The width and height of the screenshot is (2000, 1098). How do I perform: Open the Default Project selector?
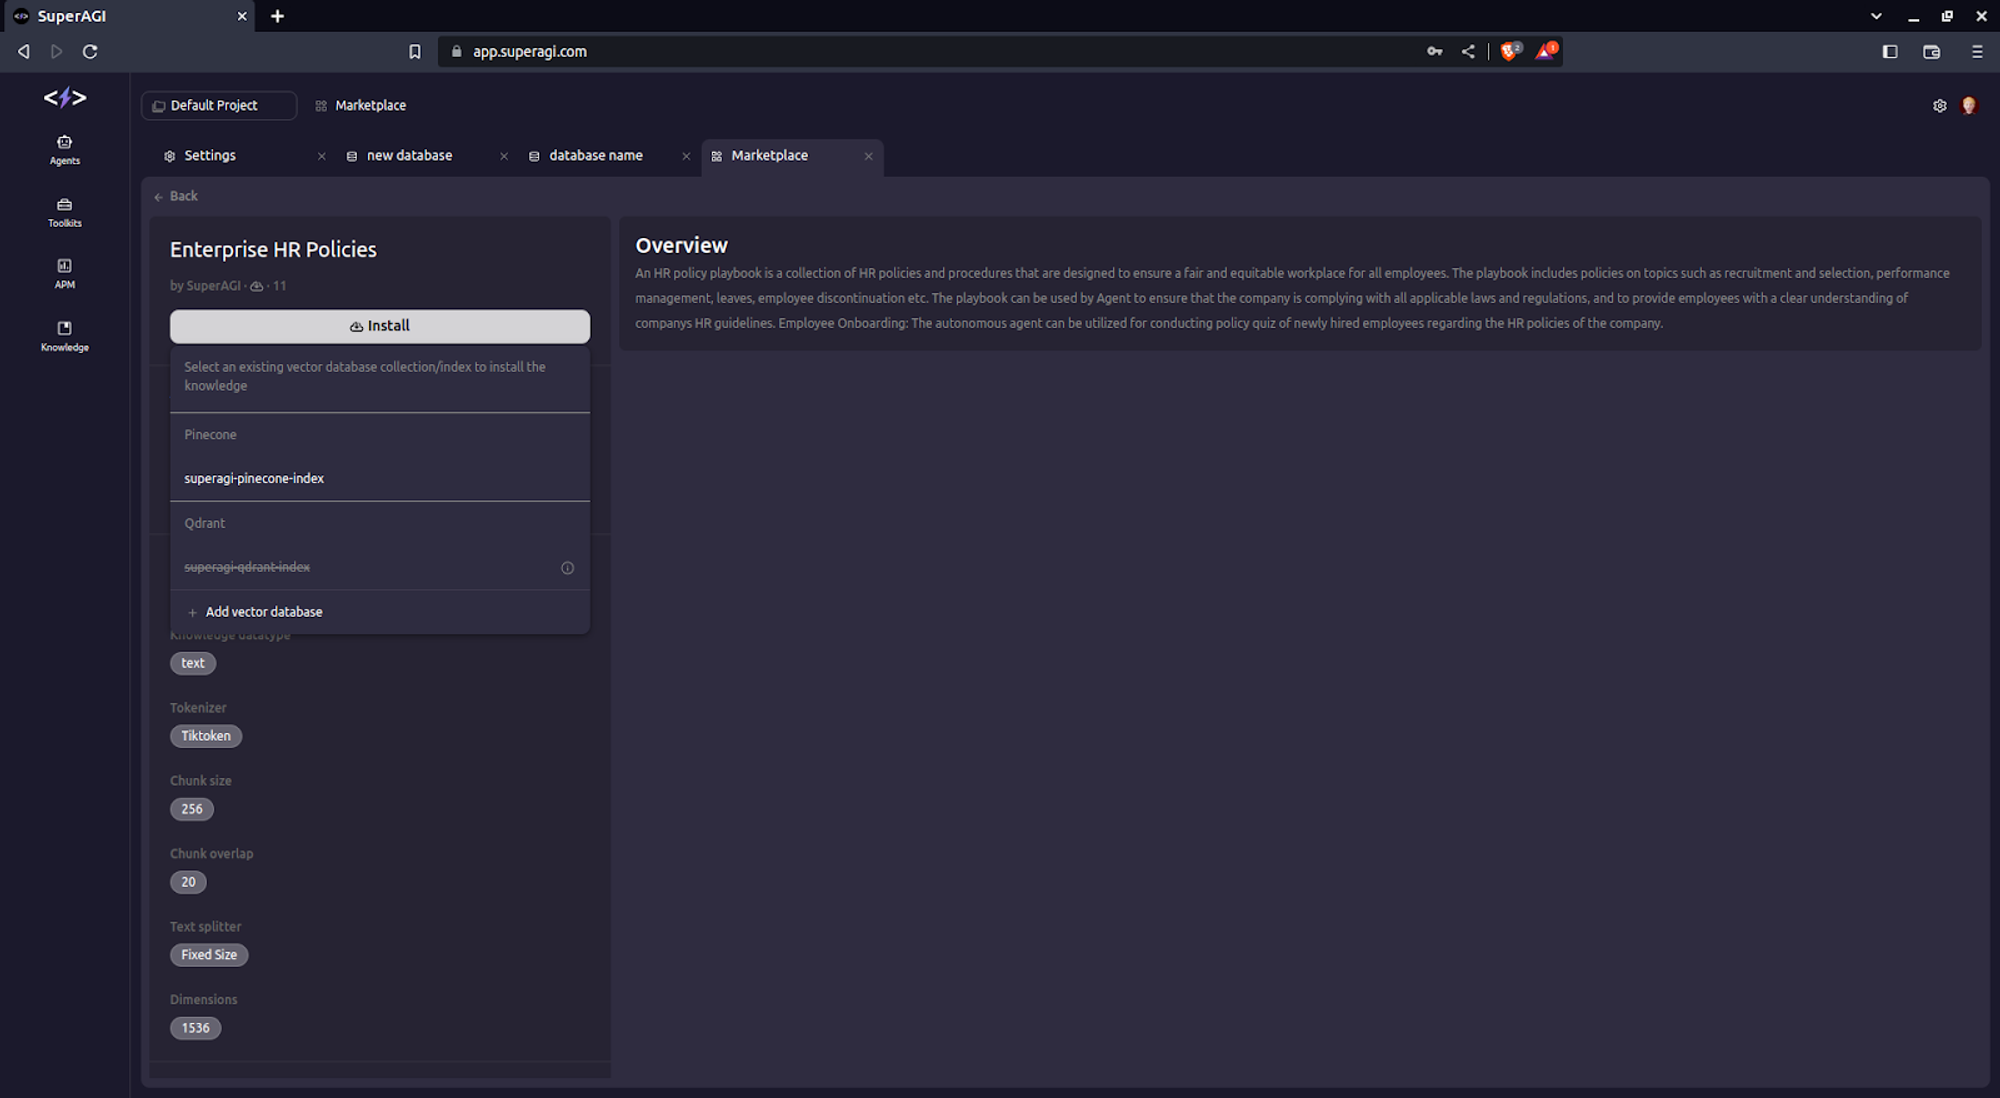(218, 106)
